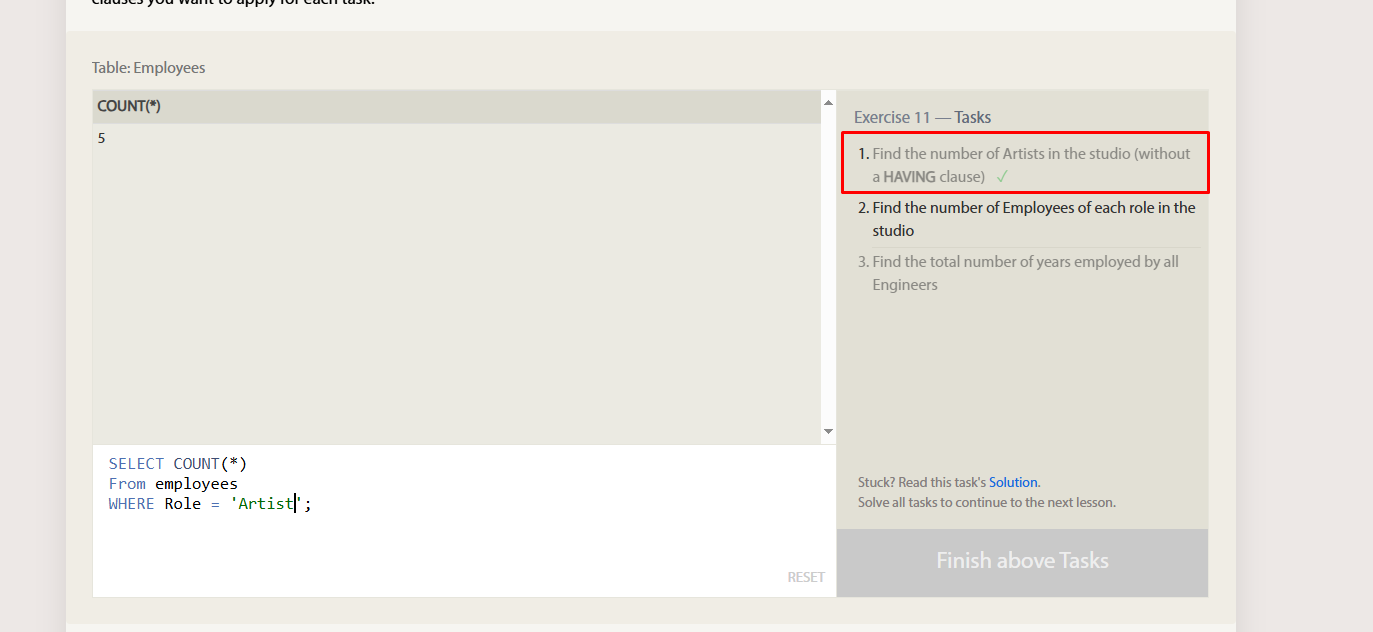Click the 'Artist' string in the query
This screenshot has height=632, width=1373.
coord(267,504)
